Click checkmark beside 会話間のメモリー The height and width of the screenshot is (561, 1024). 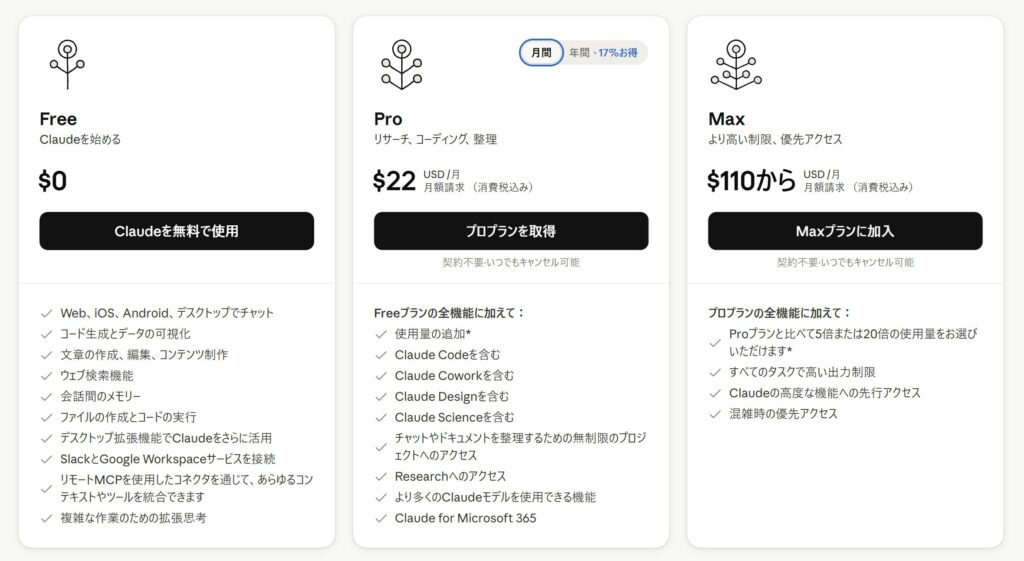[46, 397]
